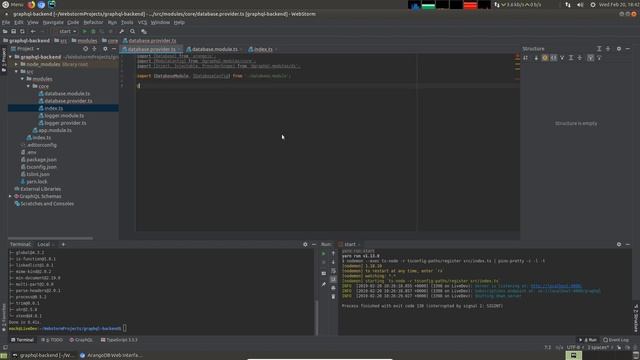
Task: Open the VCS menu
Action: [142, 22]
